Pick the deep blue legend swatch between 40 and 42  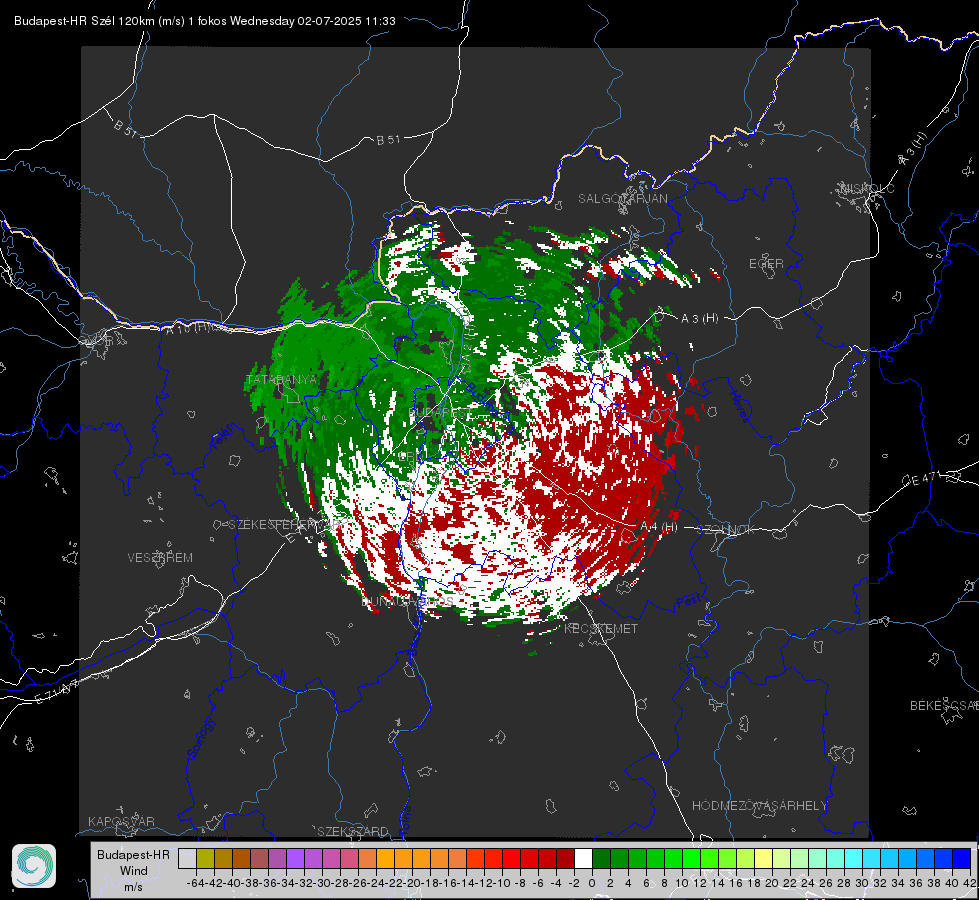pos(961,858)
